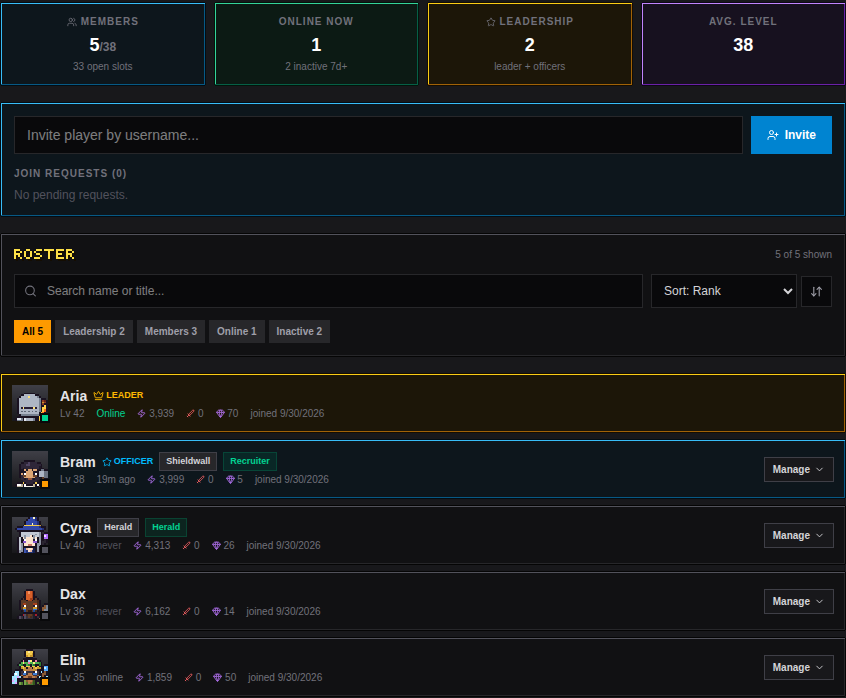Viewport: 846px width, 698px height.
Task: Click Aria's robot avatar
Action: pyautogui.click(x=30, y=403)
